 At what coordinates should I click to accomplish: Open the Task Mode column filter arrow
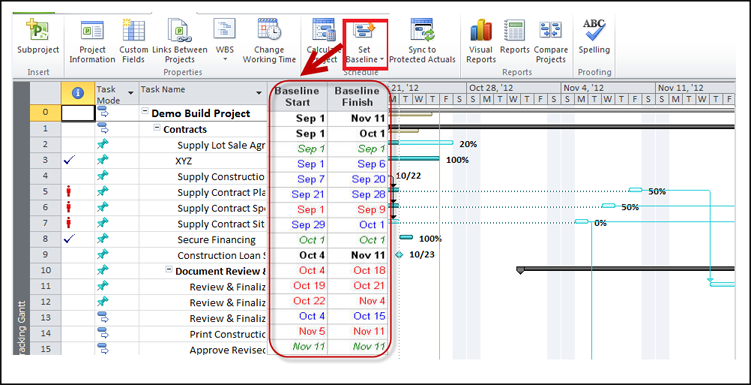(131, 92)
